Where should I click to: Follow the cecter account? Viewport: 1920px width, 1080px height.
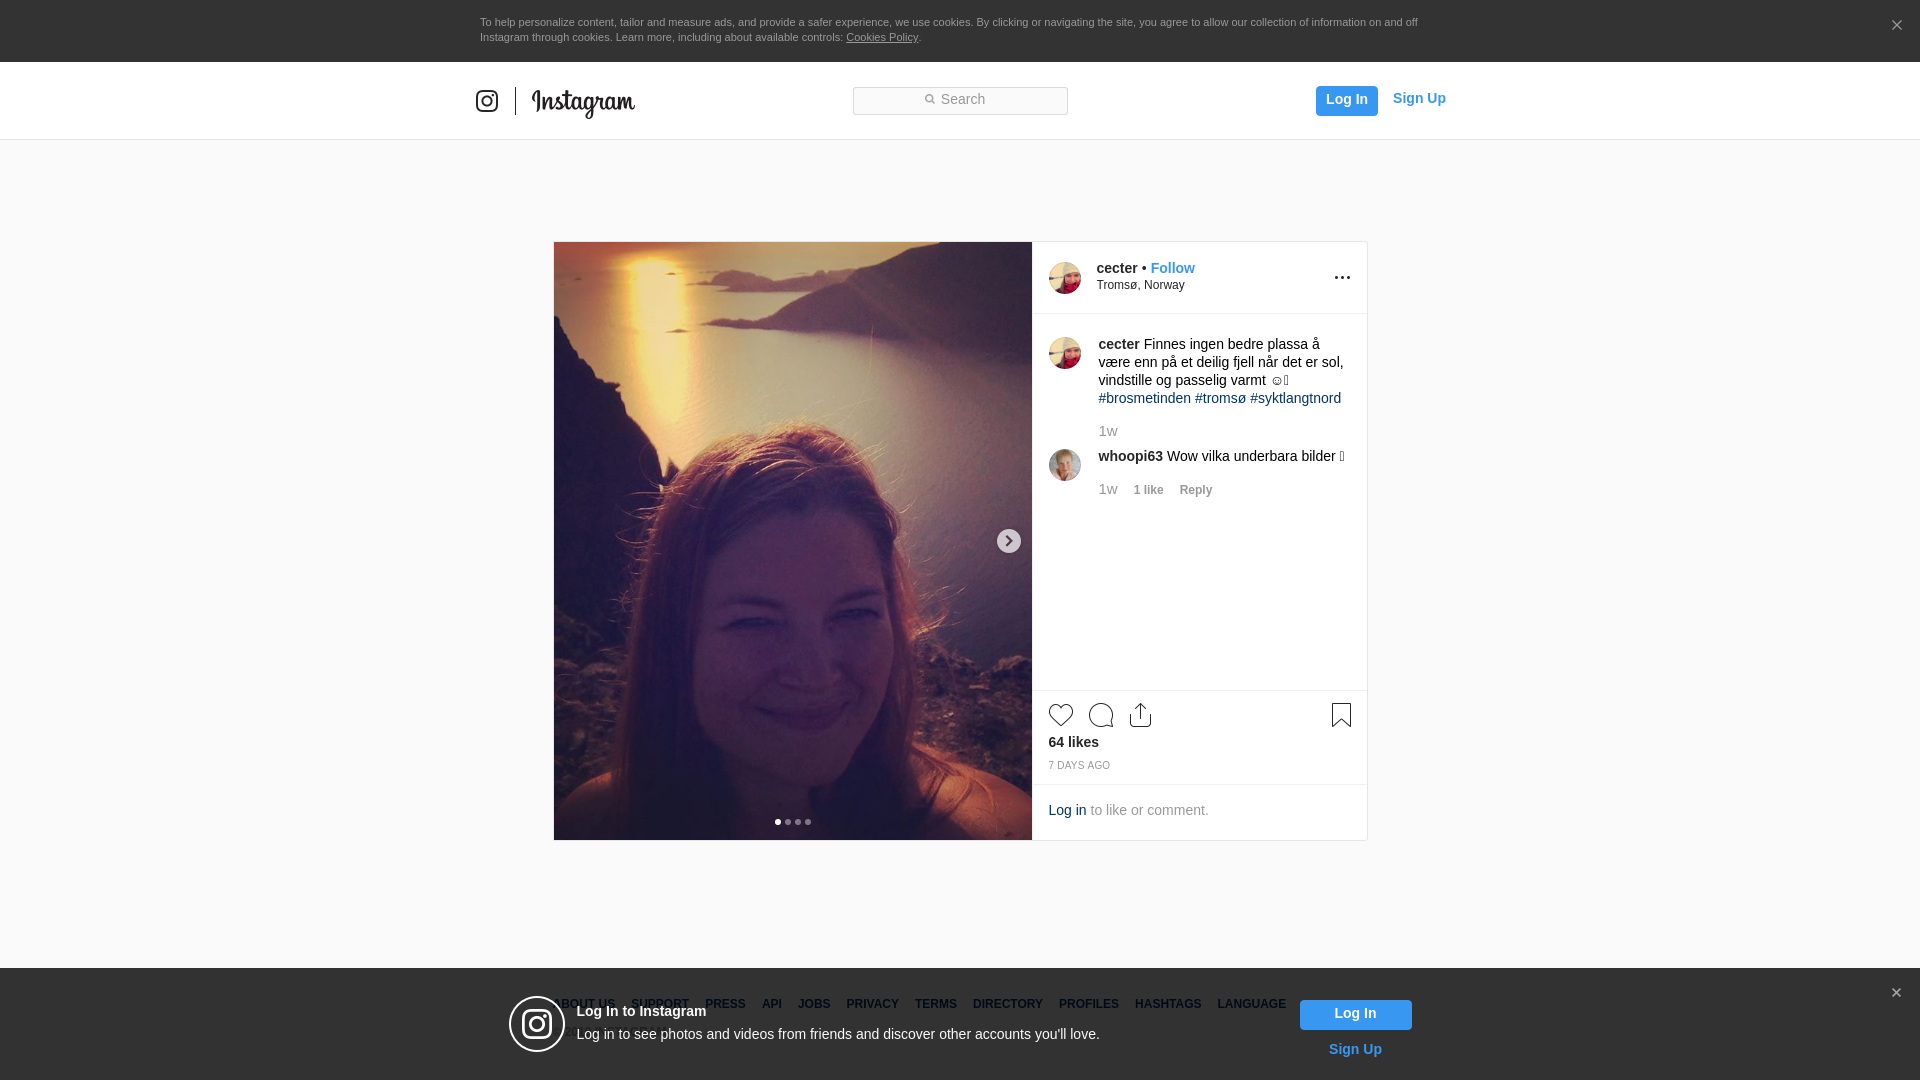click(x=1172, y=268)
